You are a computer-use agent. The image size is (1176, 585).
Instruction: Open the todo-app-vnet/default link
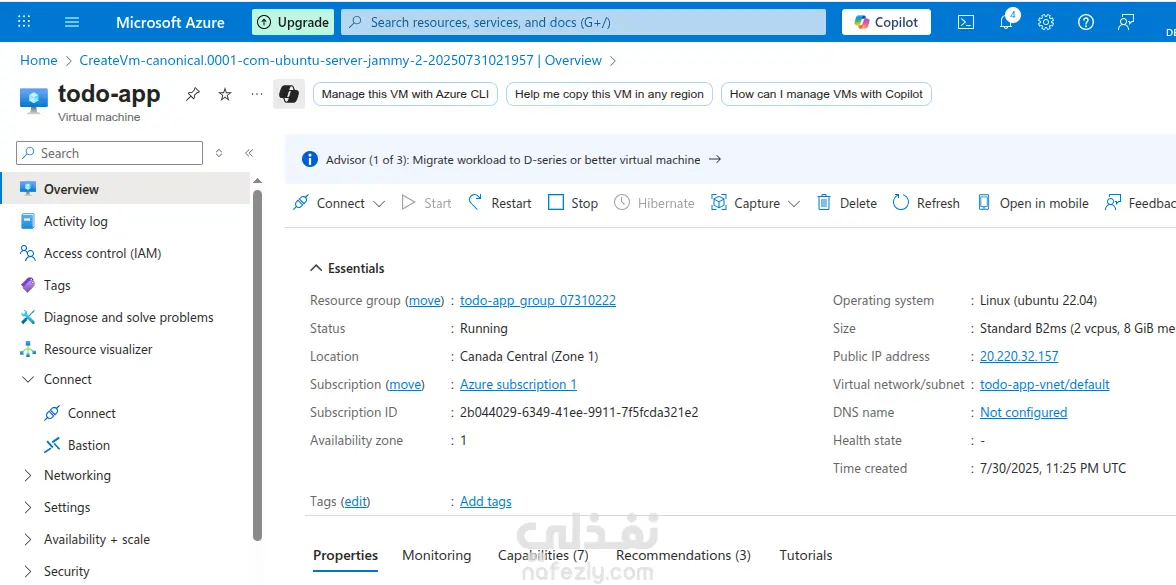(x=1045, y=385)
